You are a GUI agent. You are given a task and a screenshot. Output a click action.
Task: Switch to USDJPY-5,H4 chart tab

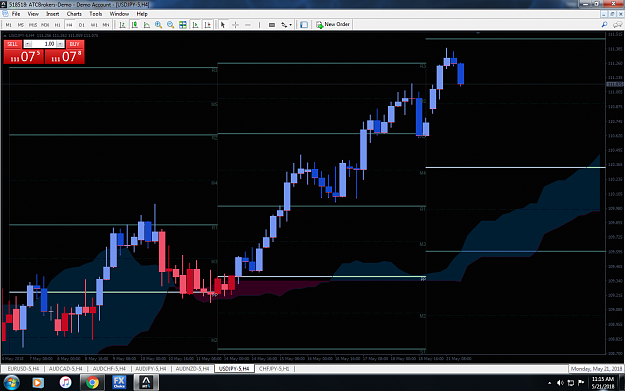[234, 369]
